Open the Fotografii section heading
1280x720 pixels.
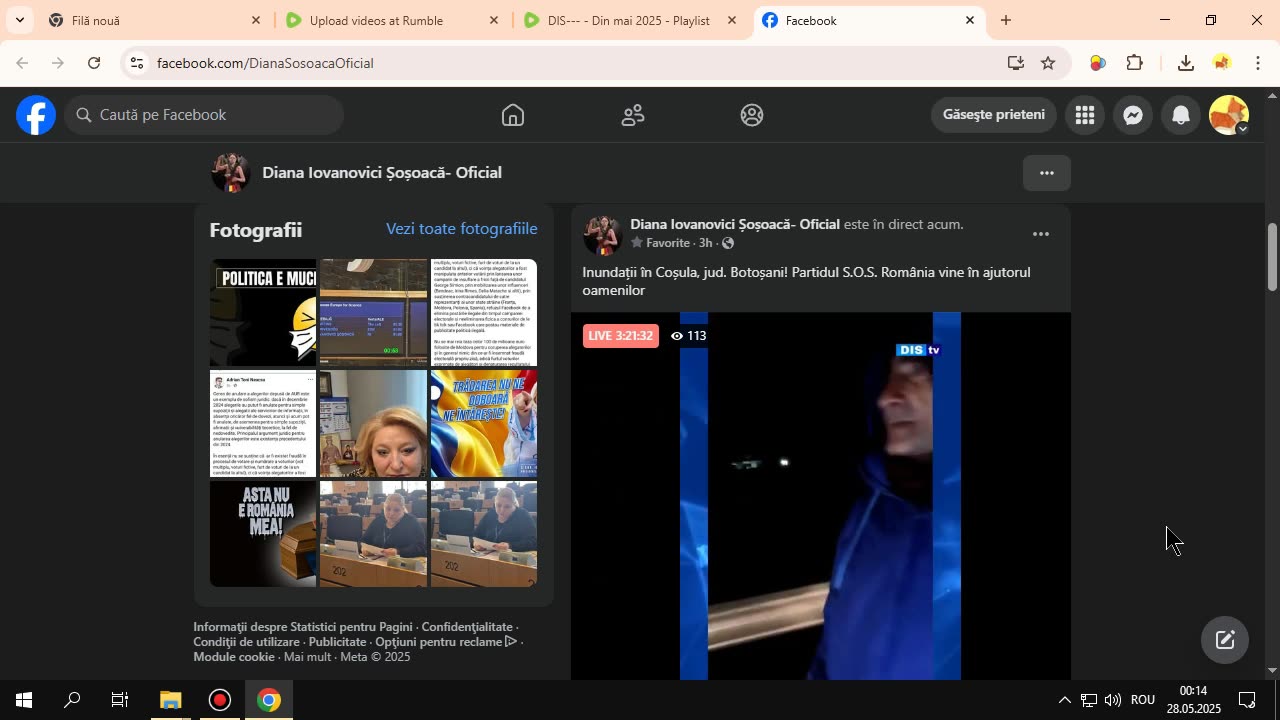(x=256, y=230)
